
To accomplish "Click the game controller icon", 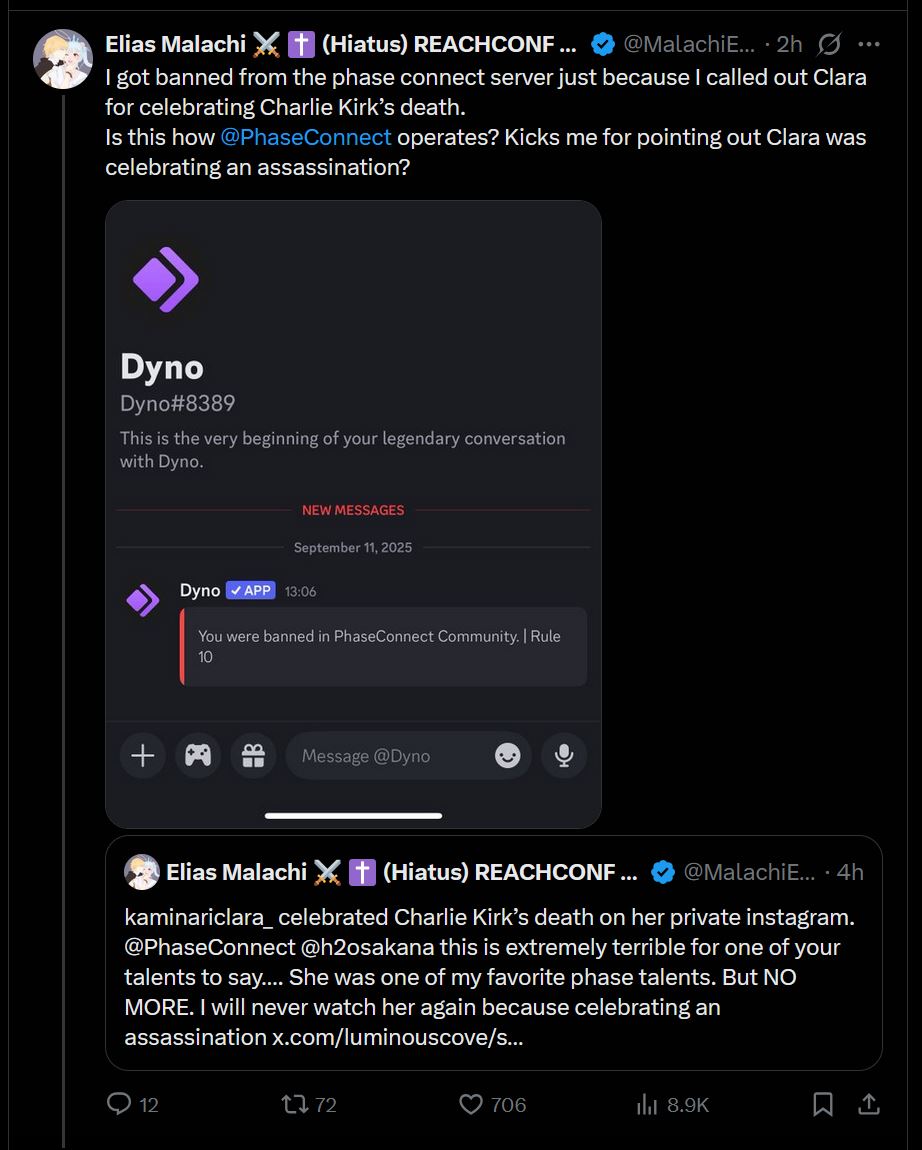I will (x=198, y=755).
